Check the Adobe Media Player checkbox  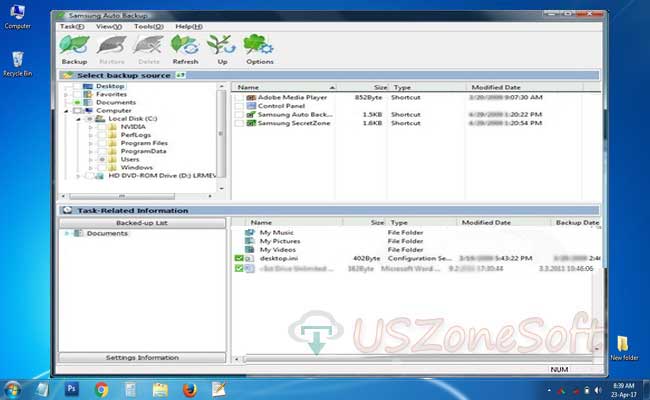click(239, 97)
